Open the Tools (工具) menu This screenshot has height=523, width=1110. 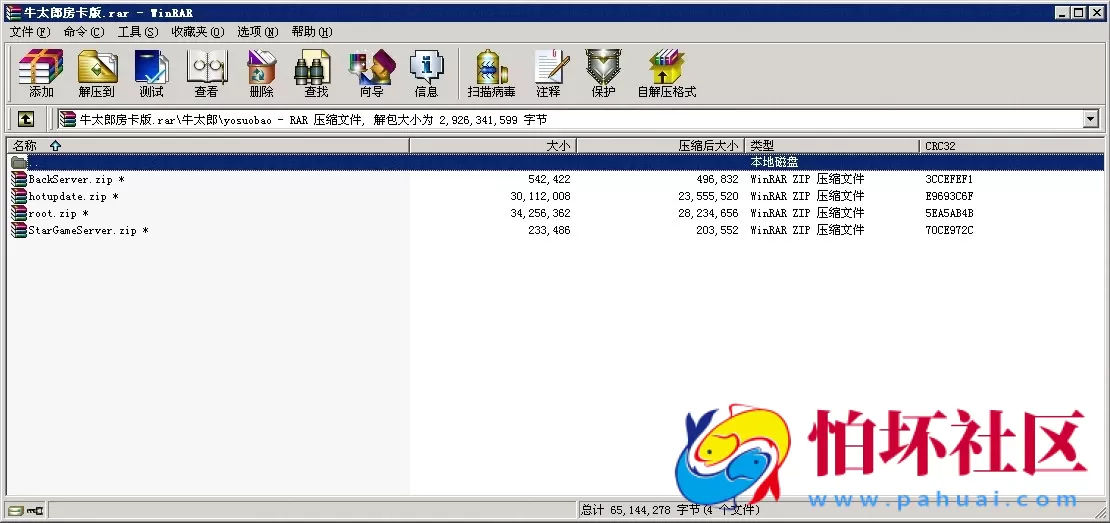click(x=137, y=32)
